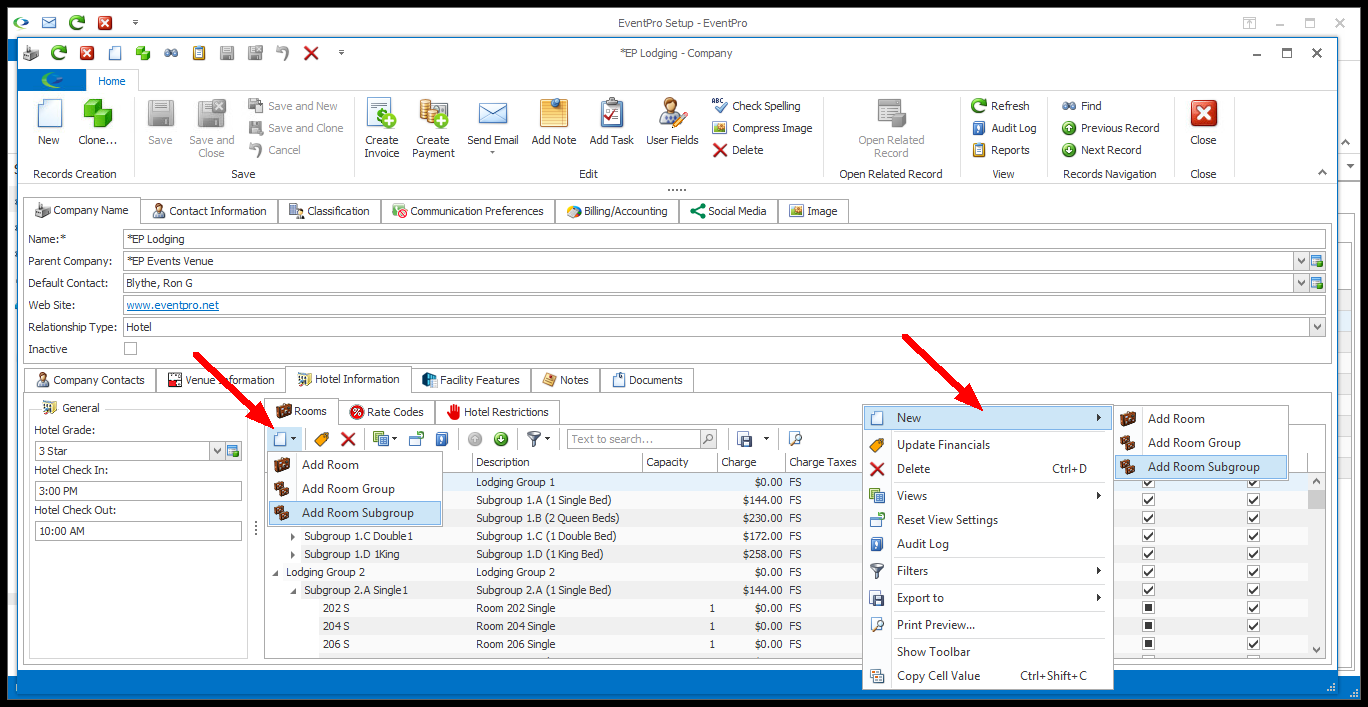Go to Previous Record
Viewport: 1368px width, 707px height.
(x=1110, y=128)
